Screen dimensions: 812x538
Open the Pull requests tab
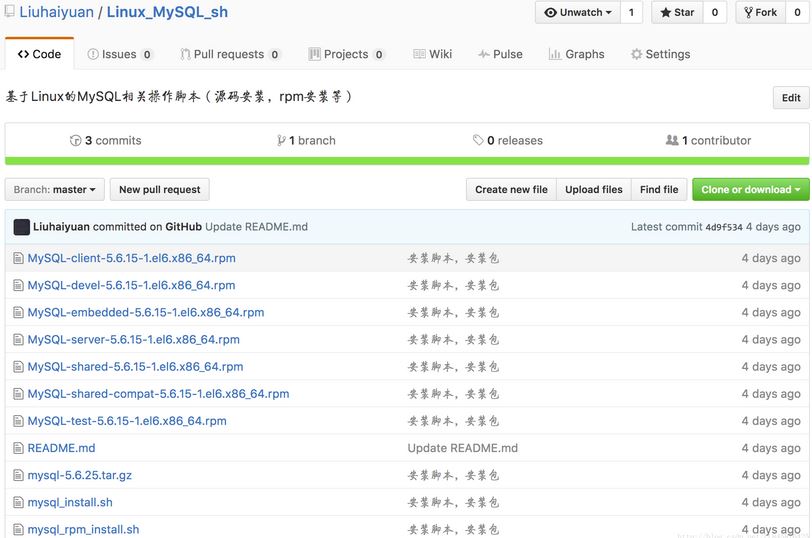(230, 54)
